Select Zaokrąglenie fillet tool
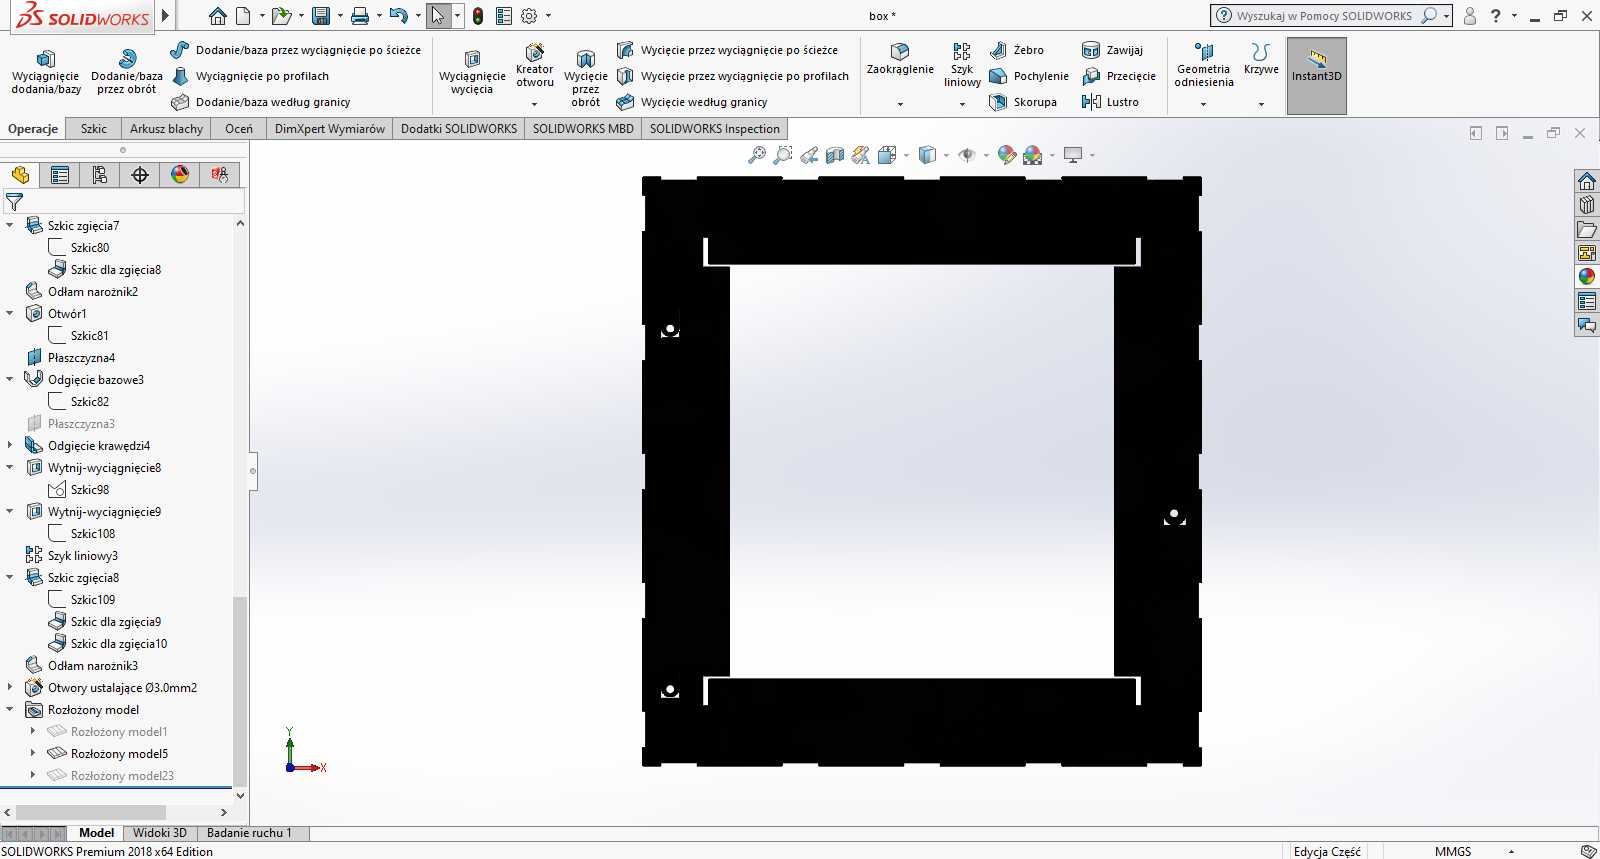 (900, 60)
